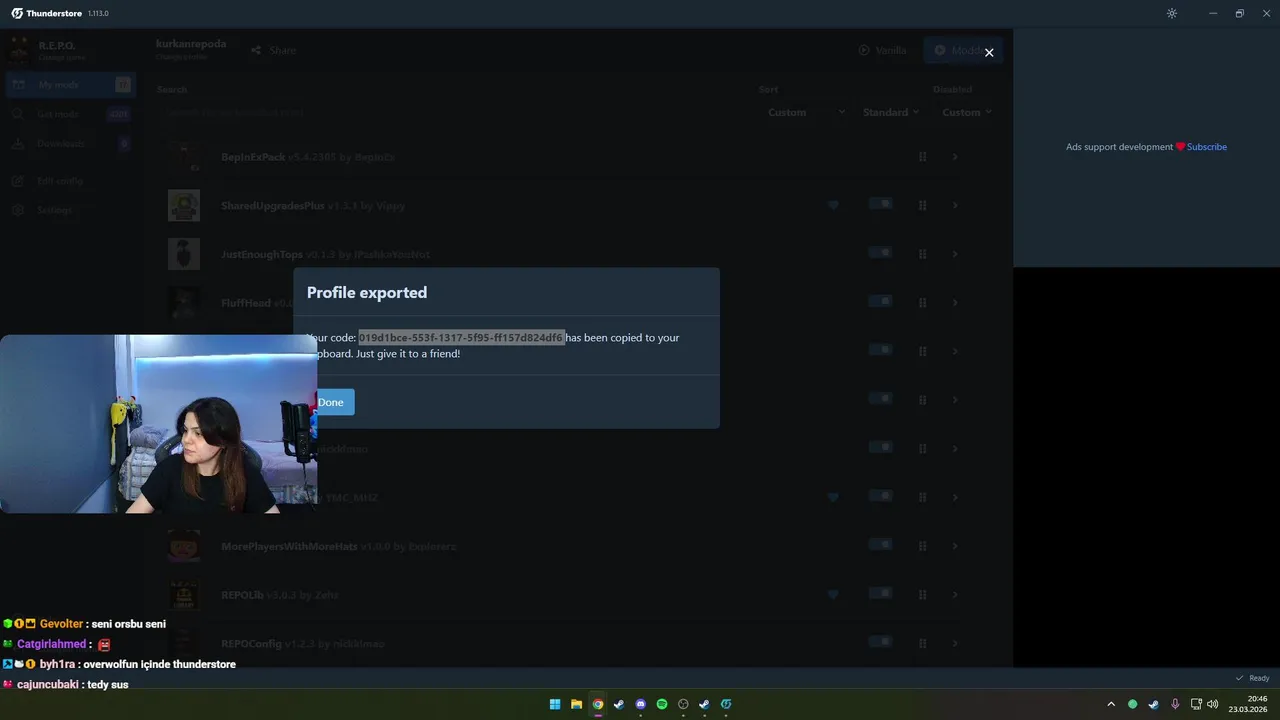
Task: Click Thunderstore icon in the taskbar
Action: (726, 704)
